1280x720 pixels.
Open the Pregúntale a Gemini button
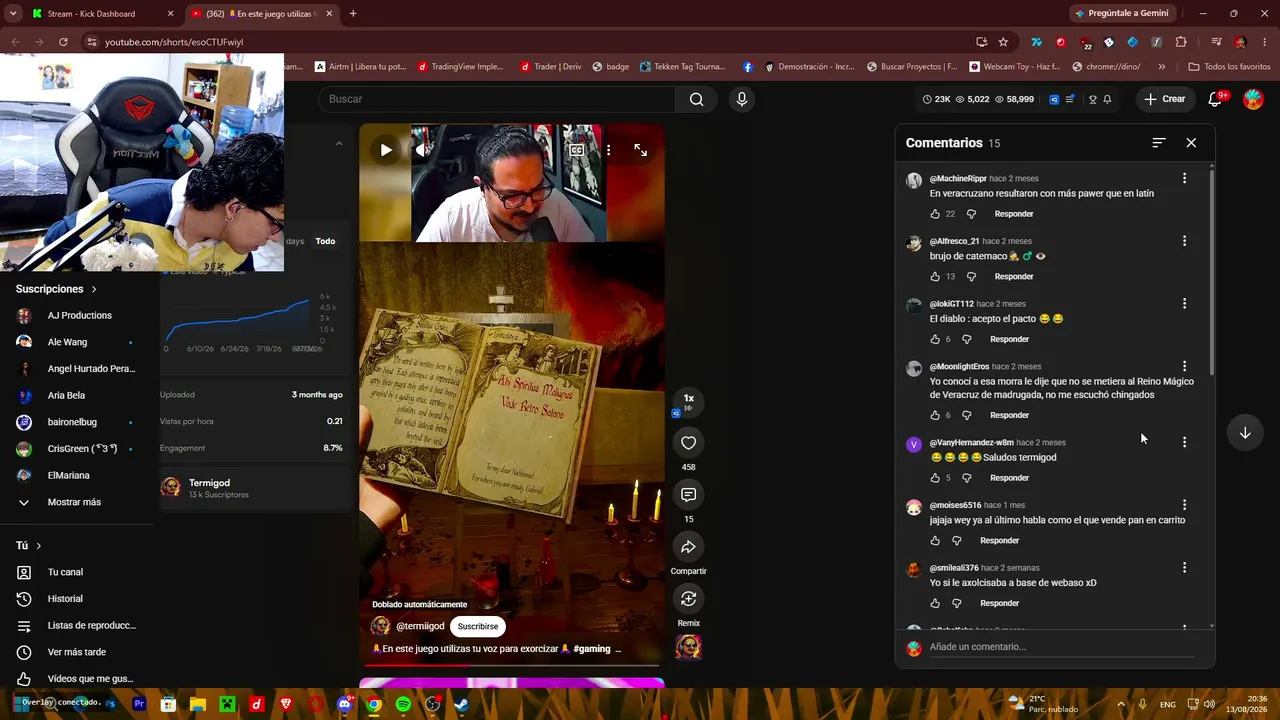[1121, 14]
